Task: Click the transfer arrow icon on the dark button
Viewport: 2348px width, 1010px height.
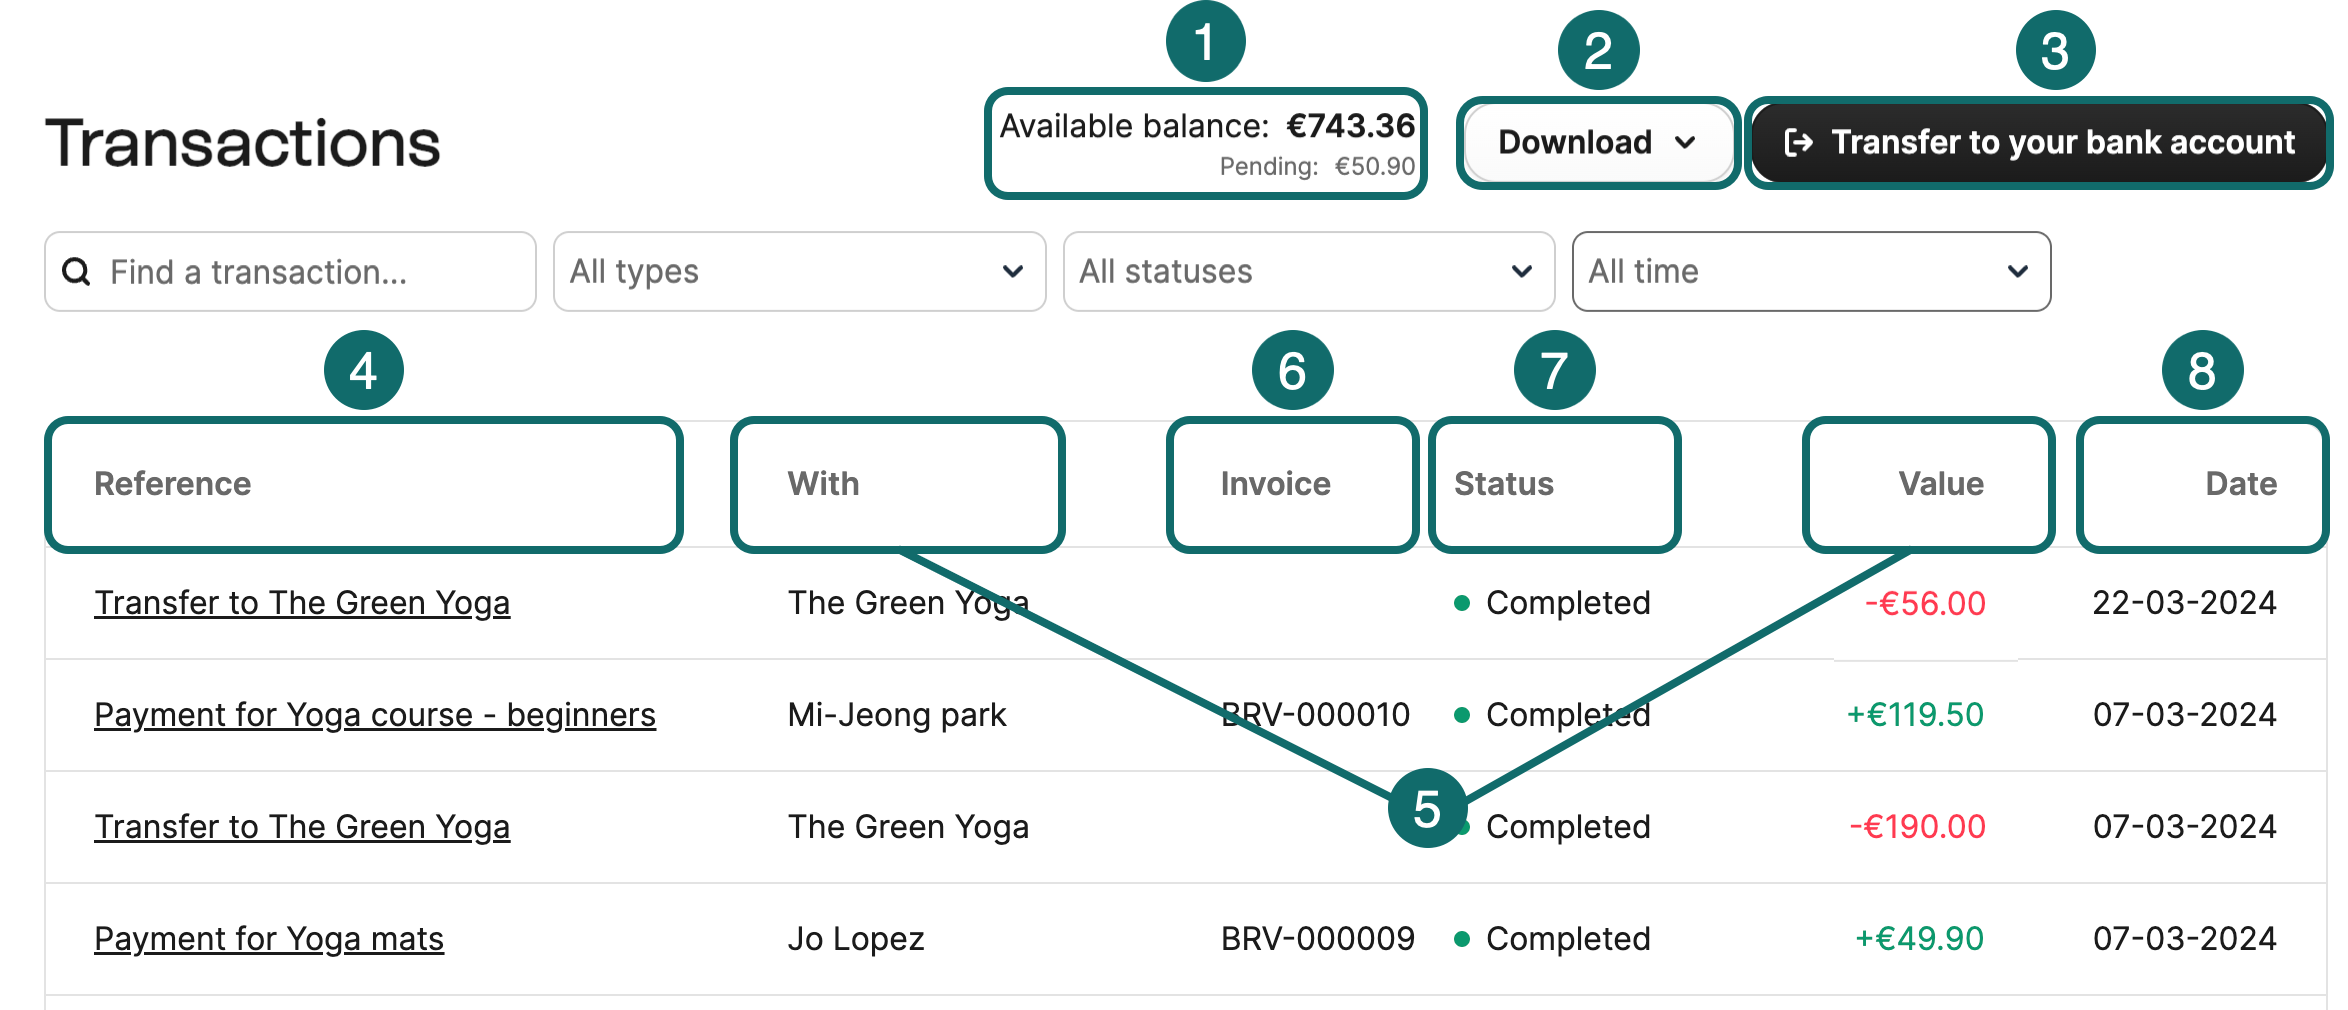Action: [x=1800, y=142]
